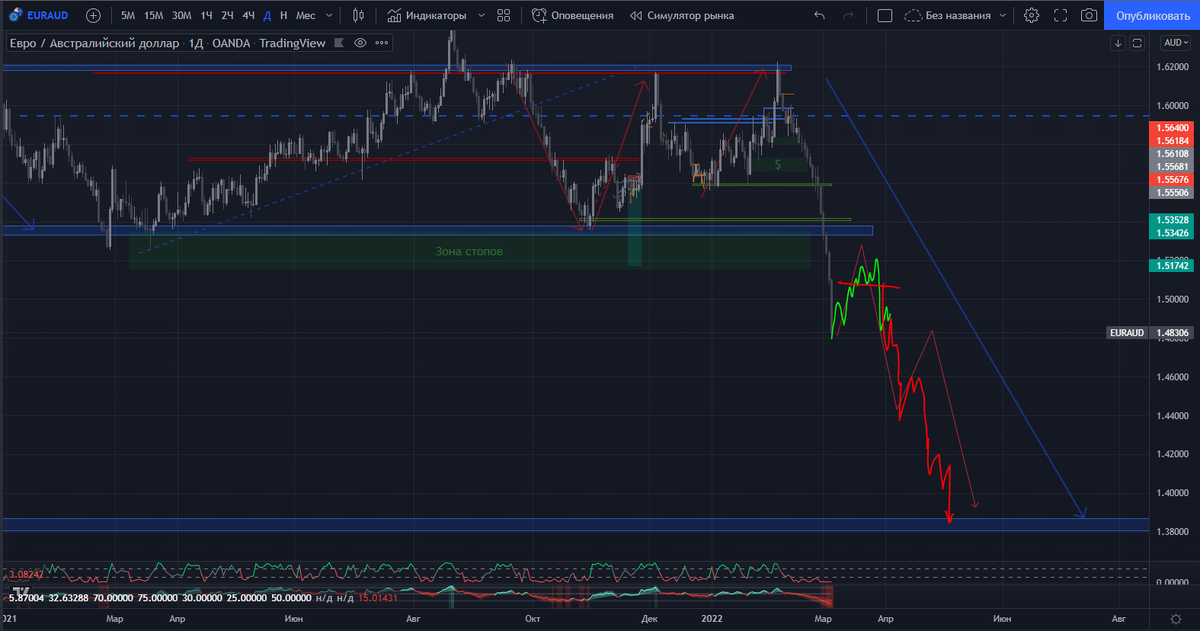This screenshot has width=1200, height=631.
Task: Toggle the auto-fit icon near price scale
Action: click(x=1137, y=43)
